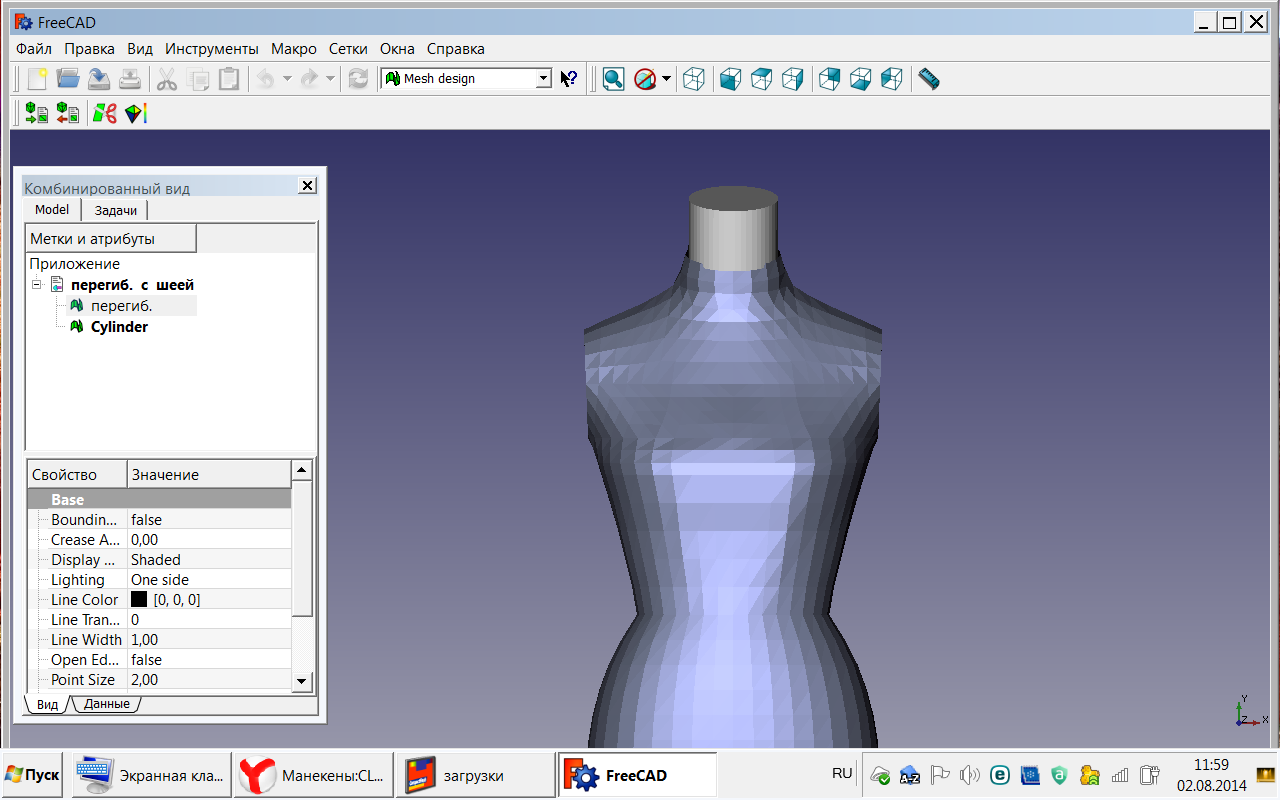Click the Line Color black swatch

point(139,600)
